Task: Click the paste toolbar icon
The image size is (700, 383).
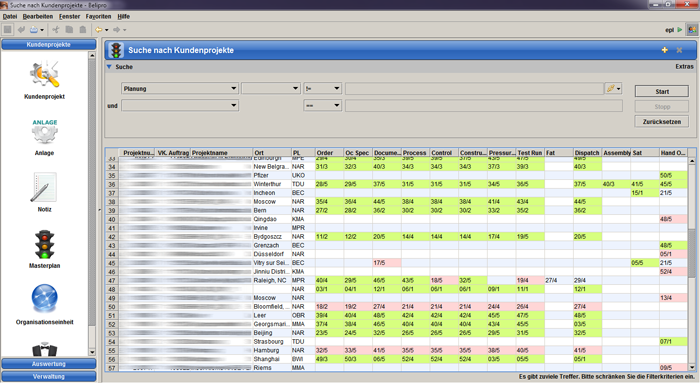Action: (x=83, y=29)
